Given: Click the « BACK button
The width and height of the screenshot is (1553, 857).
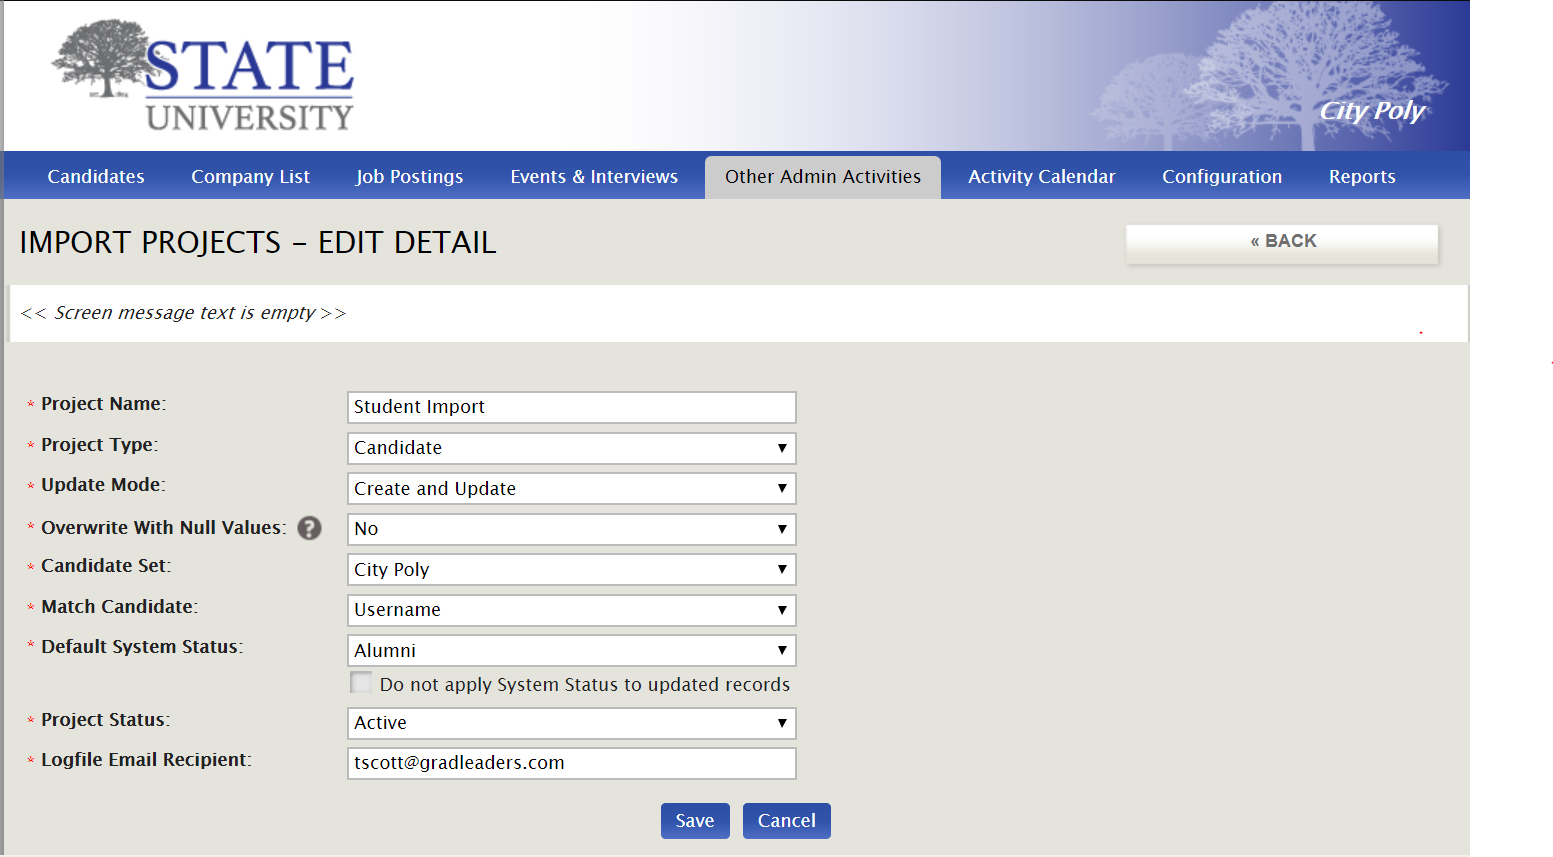Looking at the screenshot, I should tap(1283, 242).
